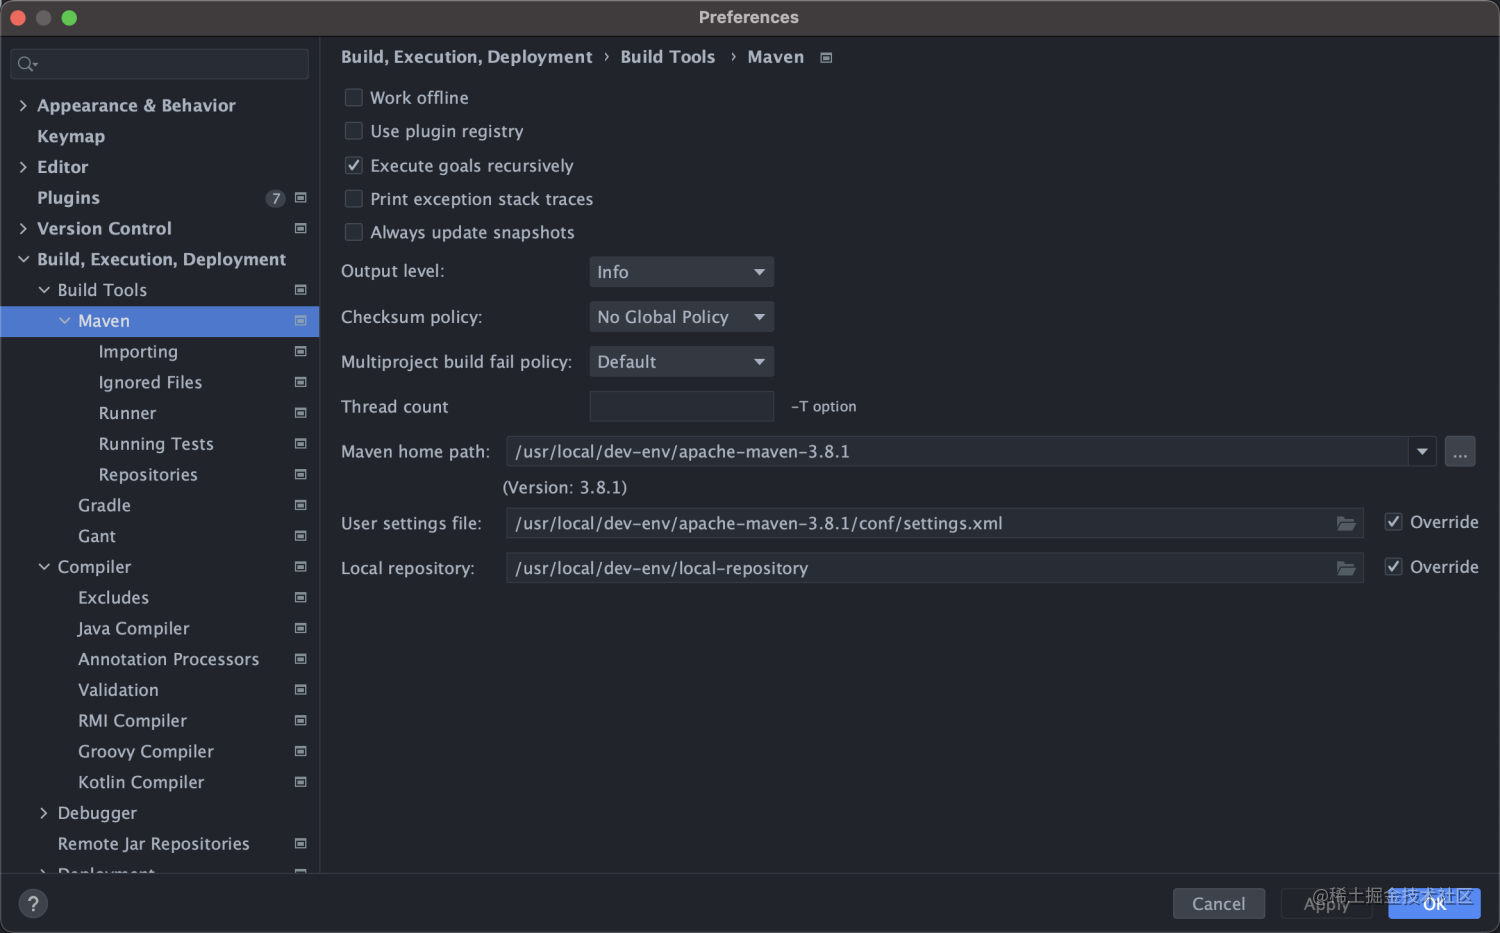The height and width of the screenshot is (933, 1500).
Task: Click project settings icon beside Plugins
Action: (x=301, y=198)
